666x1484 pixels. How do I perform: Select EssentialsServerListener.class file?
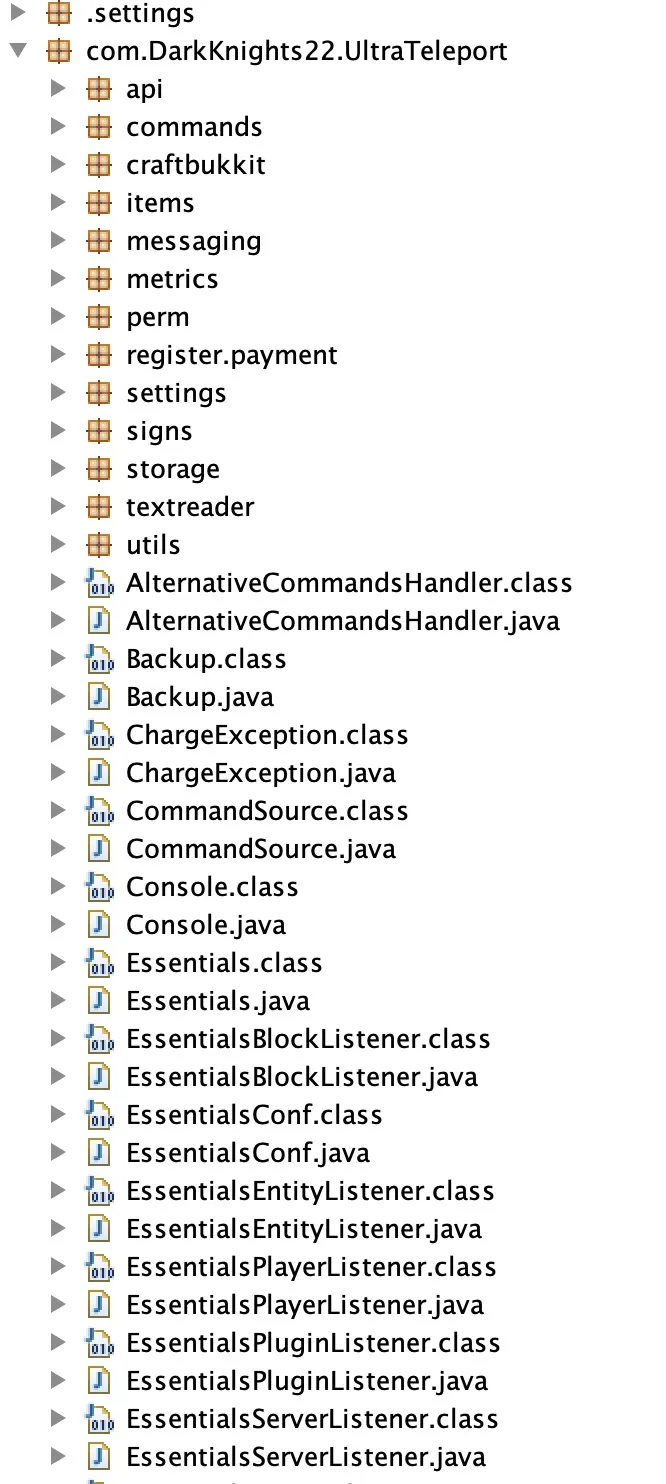click(x=312, y=1419)
